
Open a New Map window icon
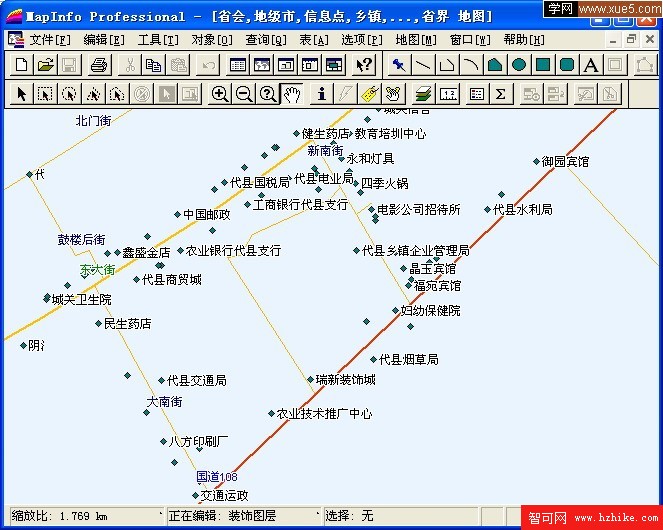262,65
